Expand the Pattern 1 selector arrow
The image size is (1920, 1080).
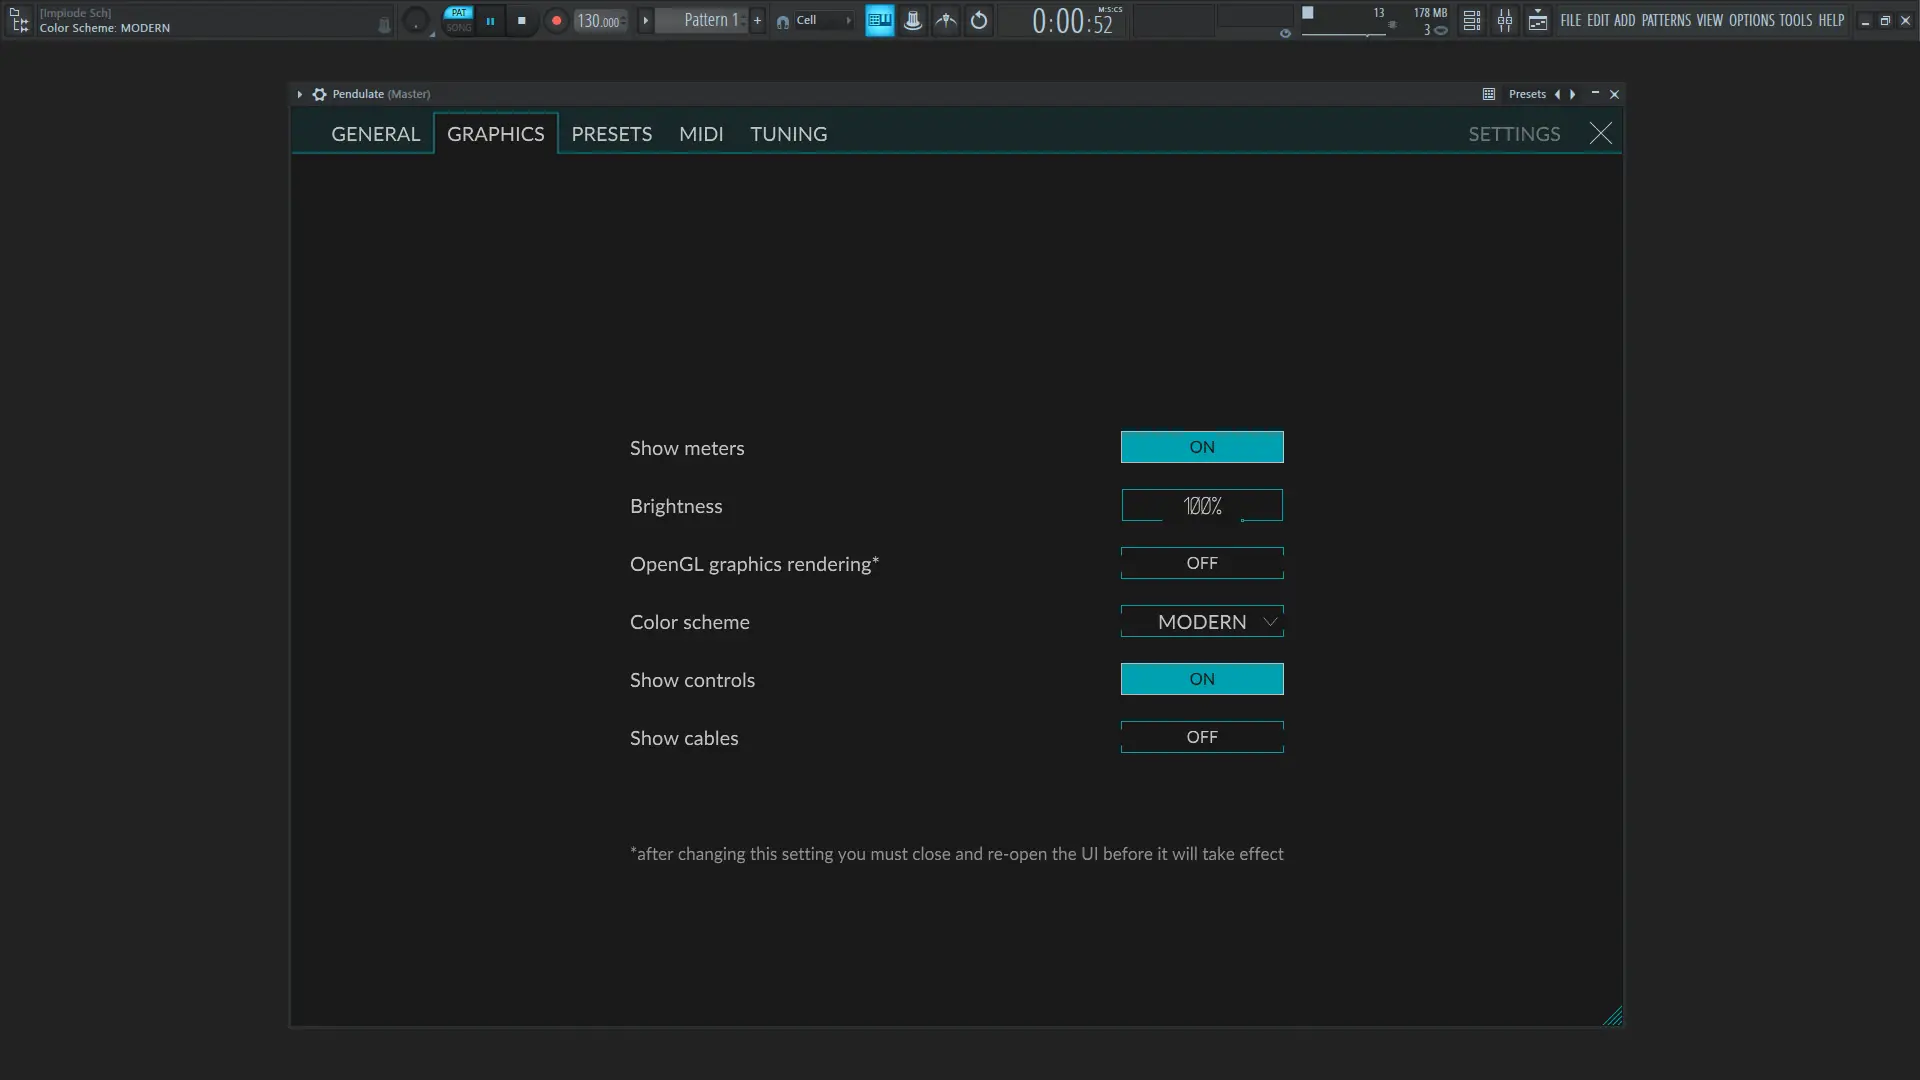click(645, 20)
